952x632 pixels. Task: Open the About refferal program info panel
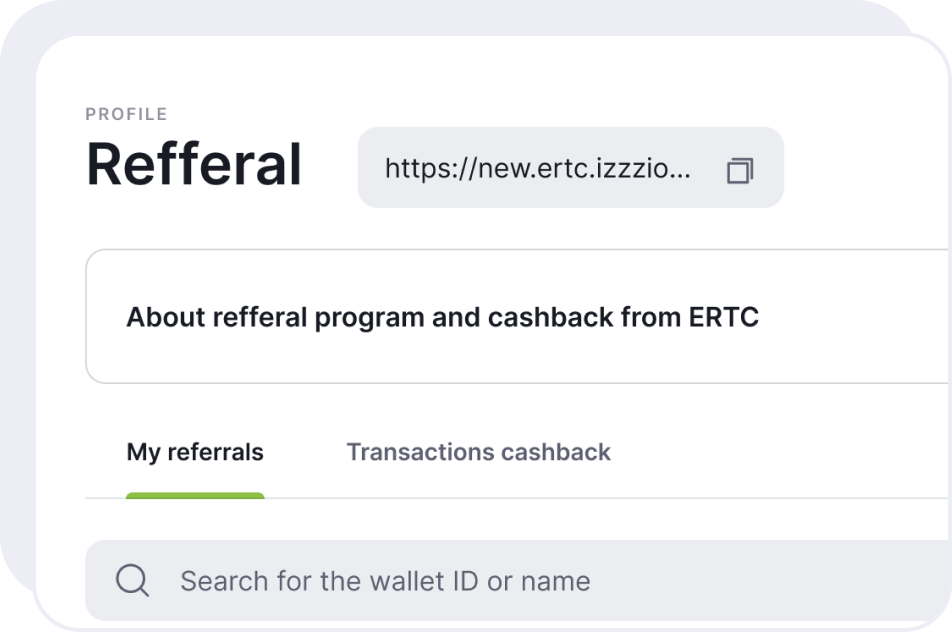coord(442,318)
